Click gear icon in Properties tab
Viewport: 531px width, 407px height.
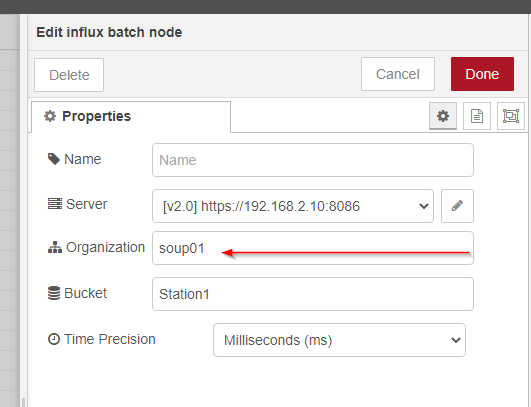coord(50,116)
